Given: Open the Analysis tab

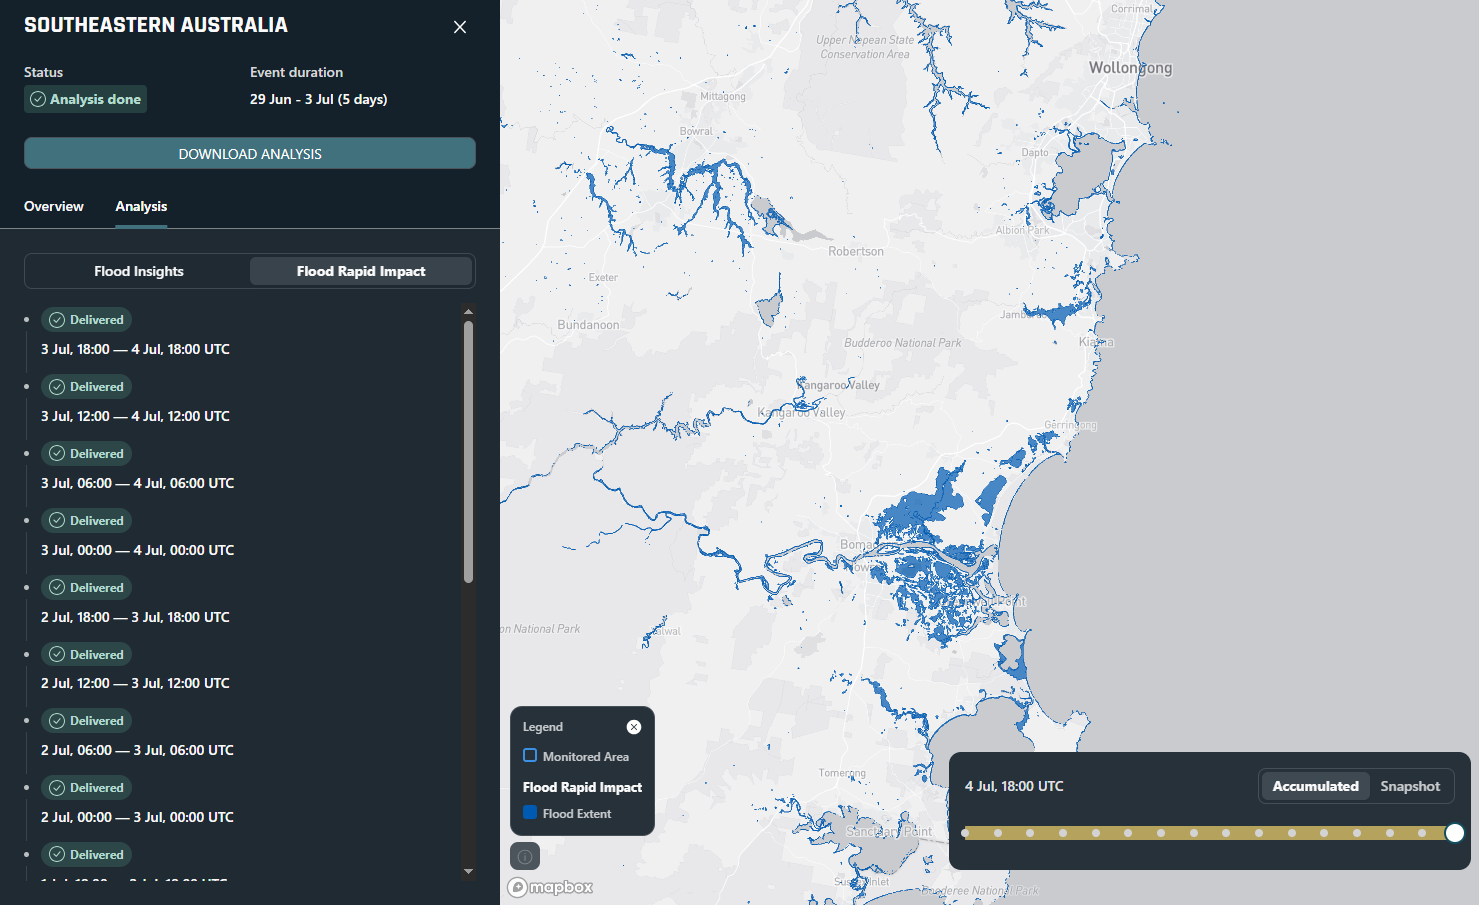Looking at the screenshot, I should point(141,206).
